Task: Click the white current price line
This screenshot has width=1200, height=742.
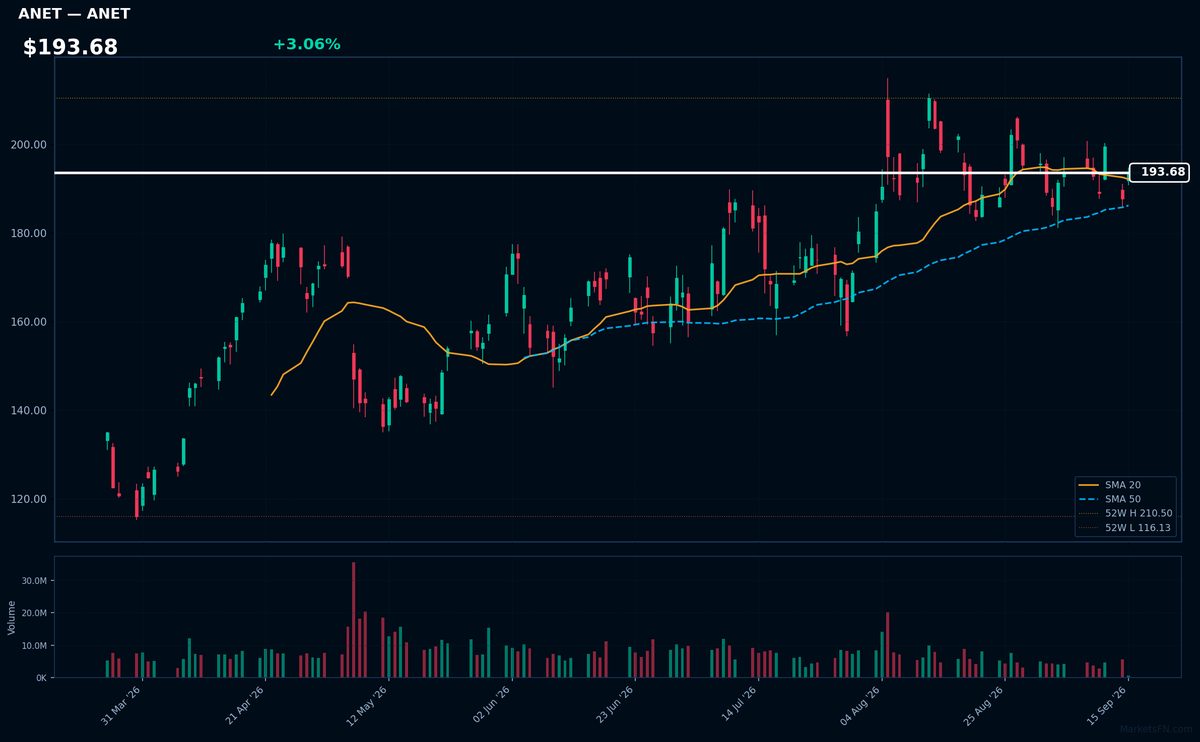Action: pos(592,172)
